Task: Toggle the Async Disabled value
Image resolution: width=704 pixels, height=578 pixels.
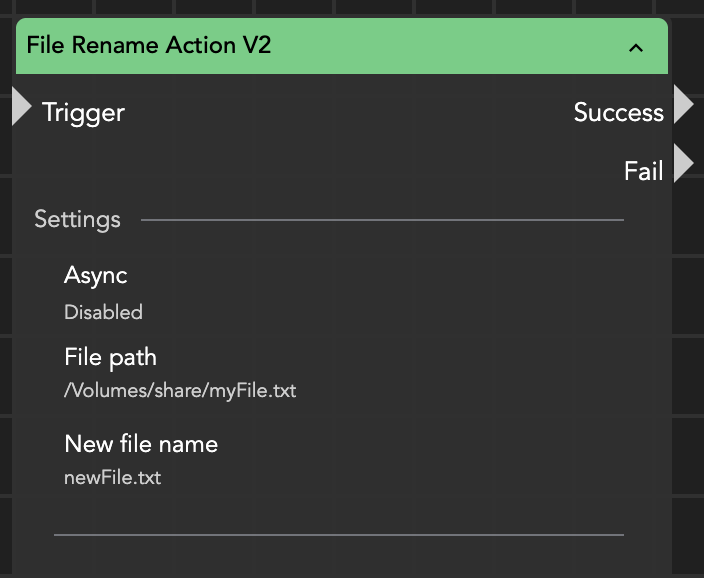Action: [x=103, y=312]
